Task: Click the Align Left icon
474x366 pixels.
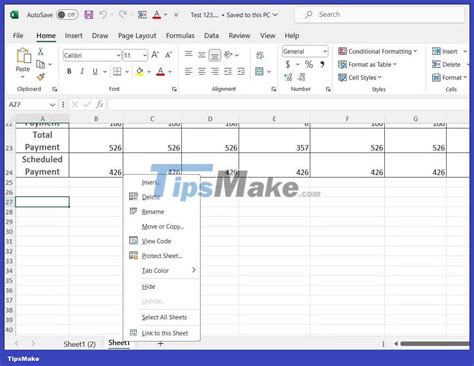Action: pyautogui.click(x=189, y=71)
